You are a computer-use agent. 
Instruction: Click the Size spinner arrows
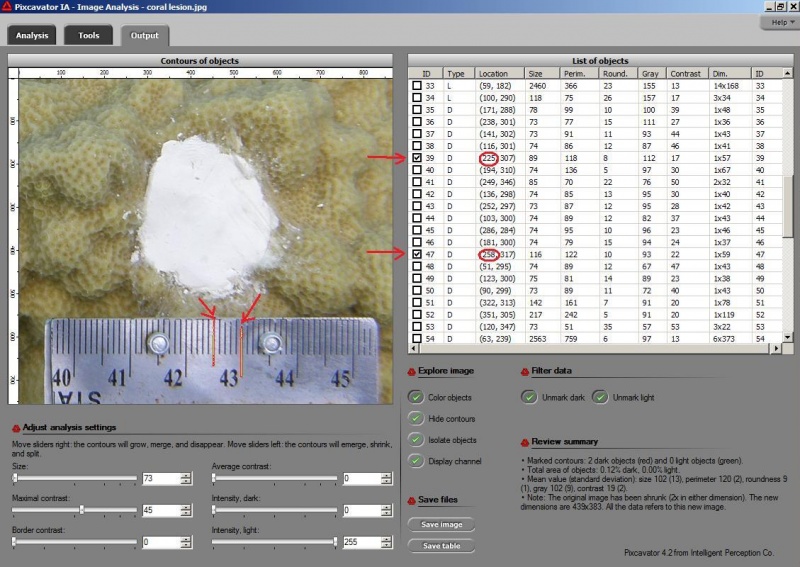coord(186,478)
